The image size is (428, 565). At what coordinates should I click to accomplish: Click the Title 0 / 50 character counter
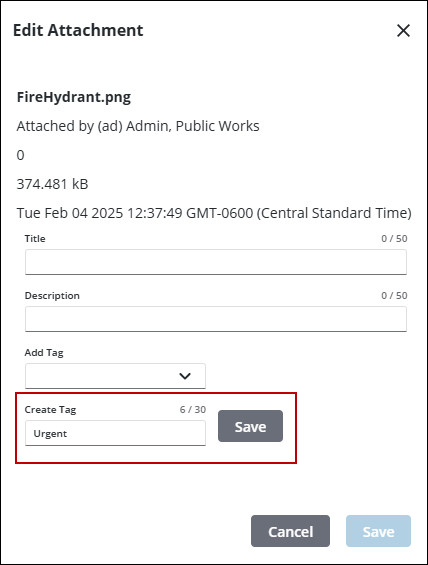[x=394, y=239]
